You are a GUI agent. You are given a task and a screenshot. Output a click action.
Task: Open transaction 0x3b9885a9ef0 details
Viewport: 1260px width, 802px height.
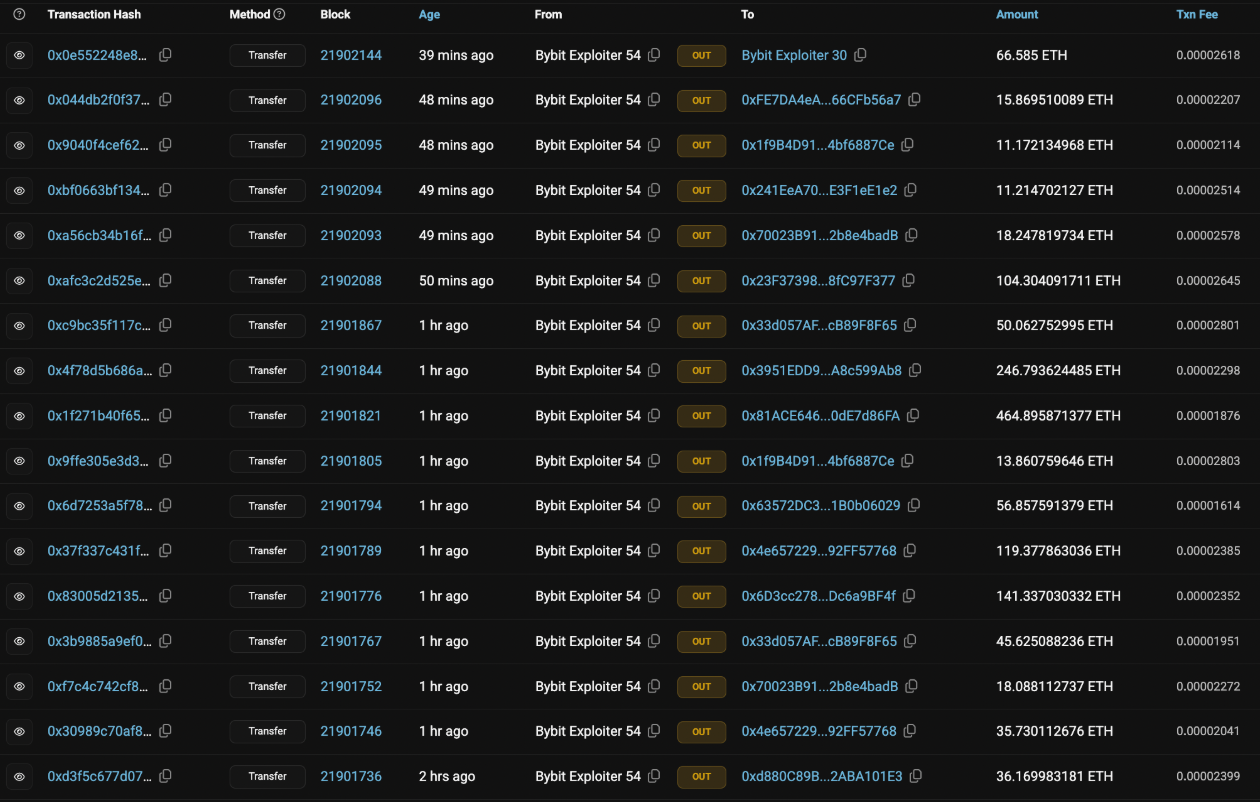coord(100,641)
